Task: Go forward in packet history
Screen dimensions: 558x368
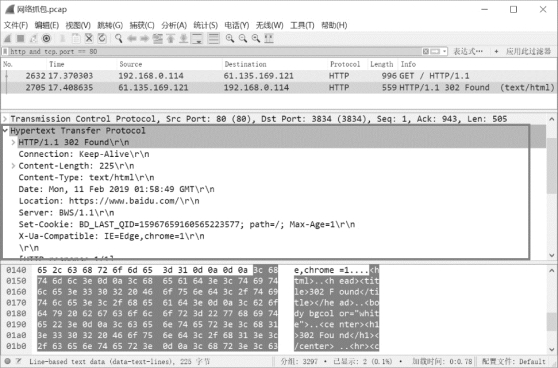Action: tap(144, 38)
